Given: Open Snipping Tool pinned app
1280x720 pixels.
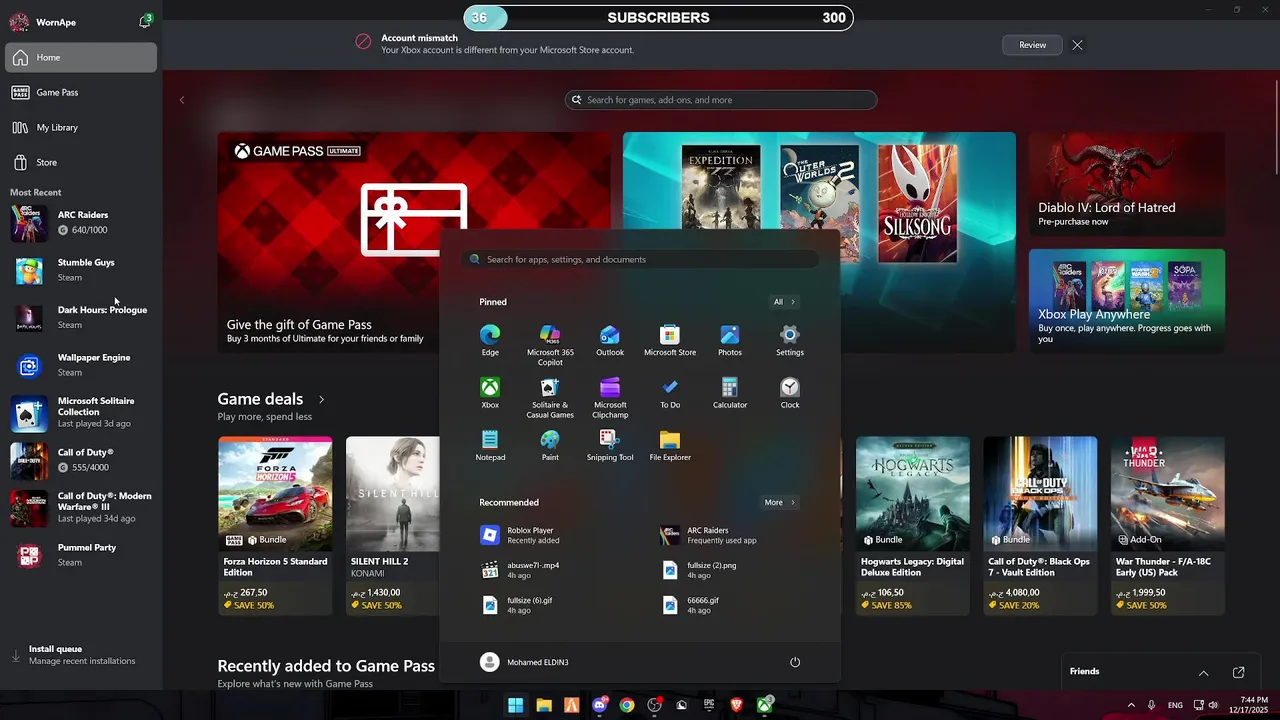Looking at the screenshot, I should click(x=610, y=445).
